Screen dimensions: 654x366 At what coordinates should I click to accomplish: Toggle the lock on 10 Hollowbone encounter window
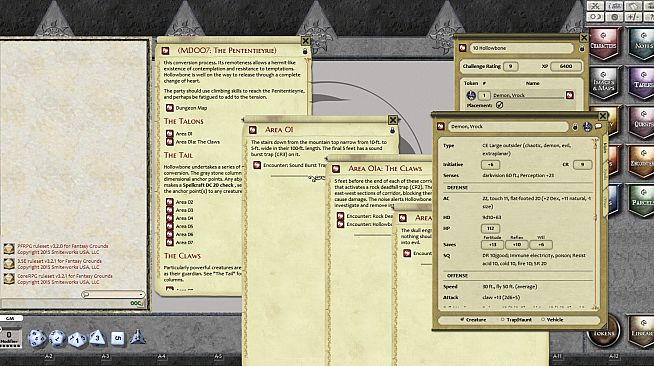(582, 48)
